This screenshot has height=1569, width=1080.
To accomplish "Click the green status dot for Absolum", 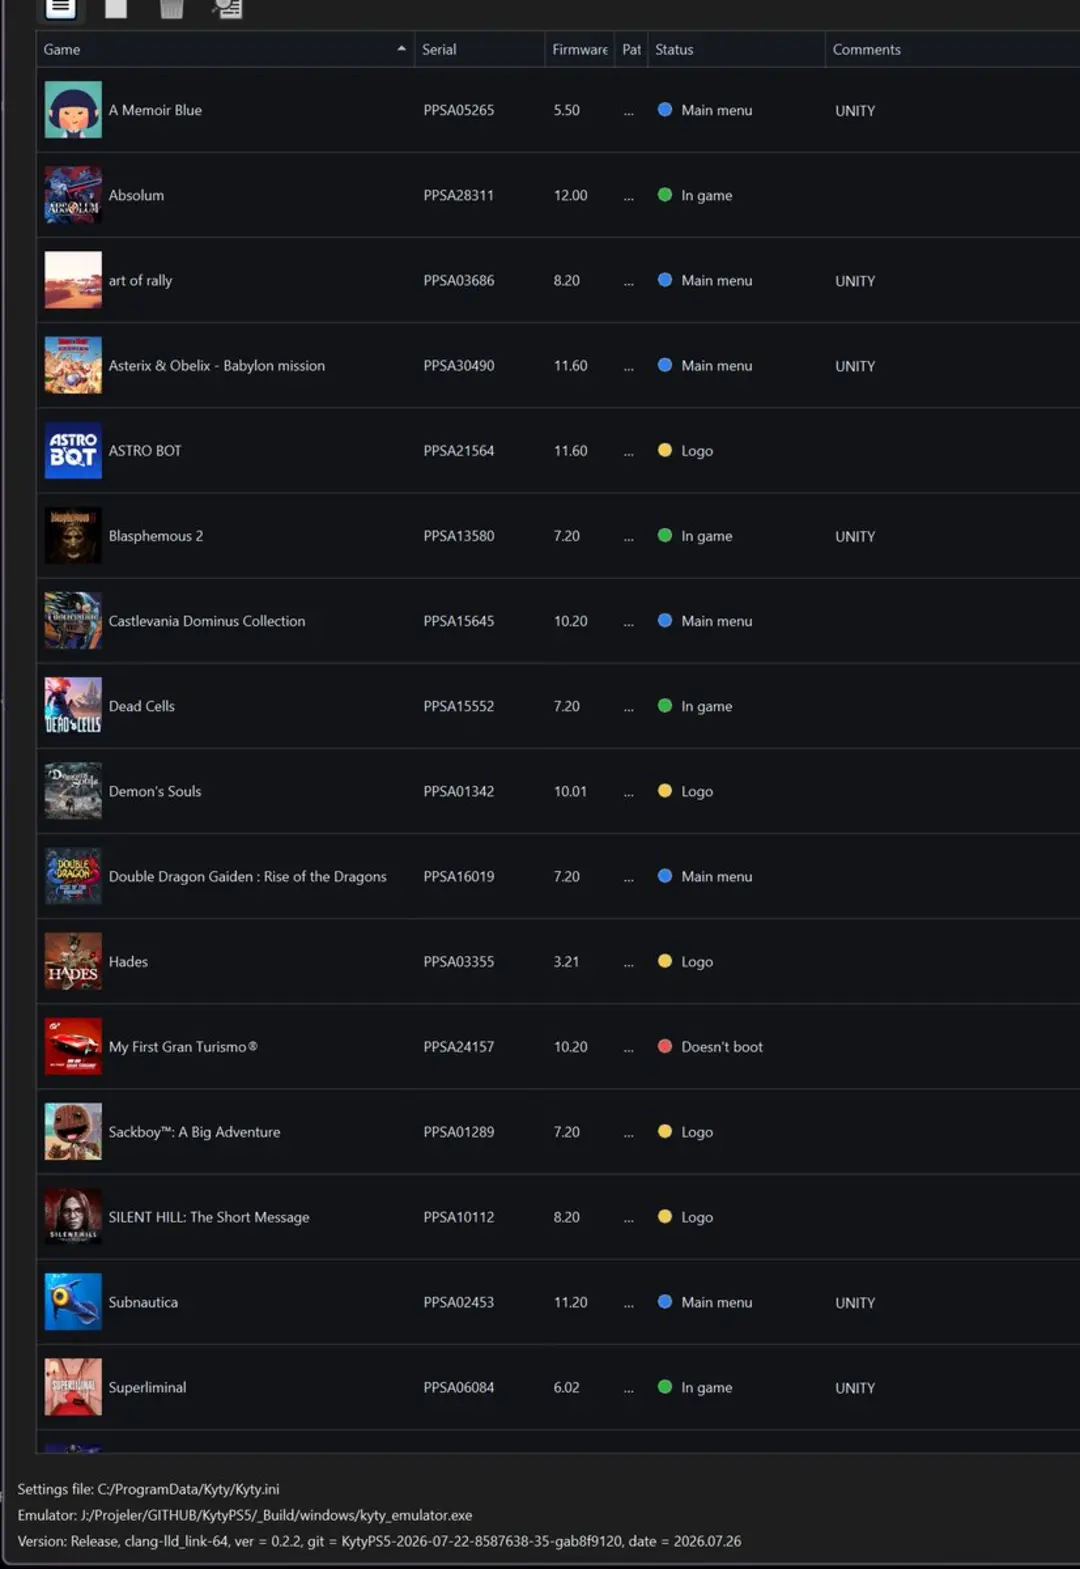I will pos(665,195).
